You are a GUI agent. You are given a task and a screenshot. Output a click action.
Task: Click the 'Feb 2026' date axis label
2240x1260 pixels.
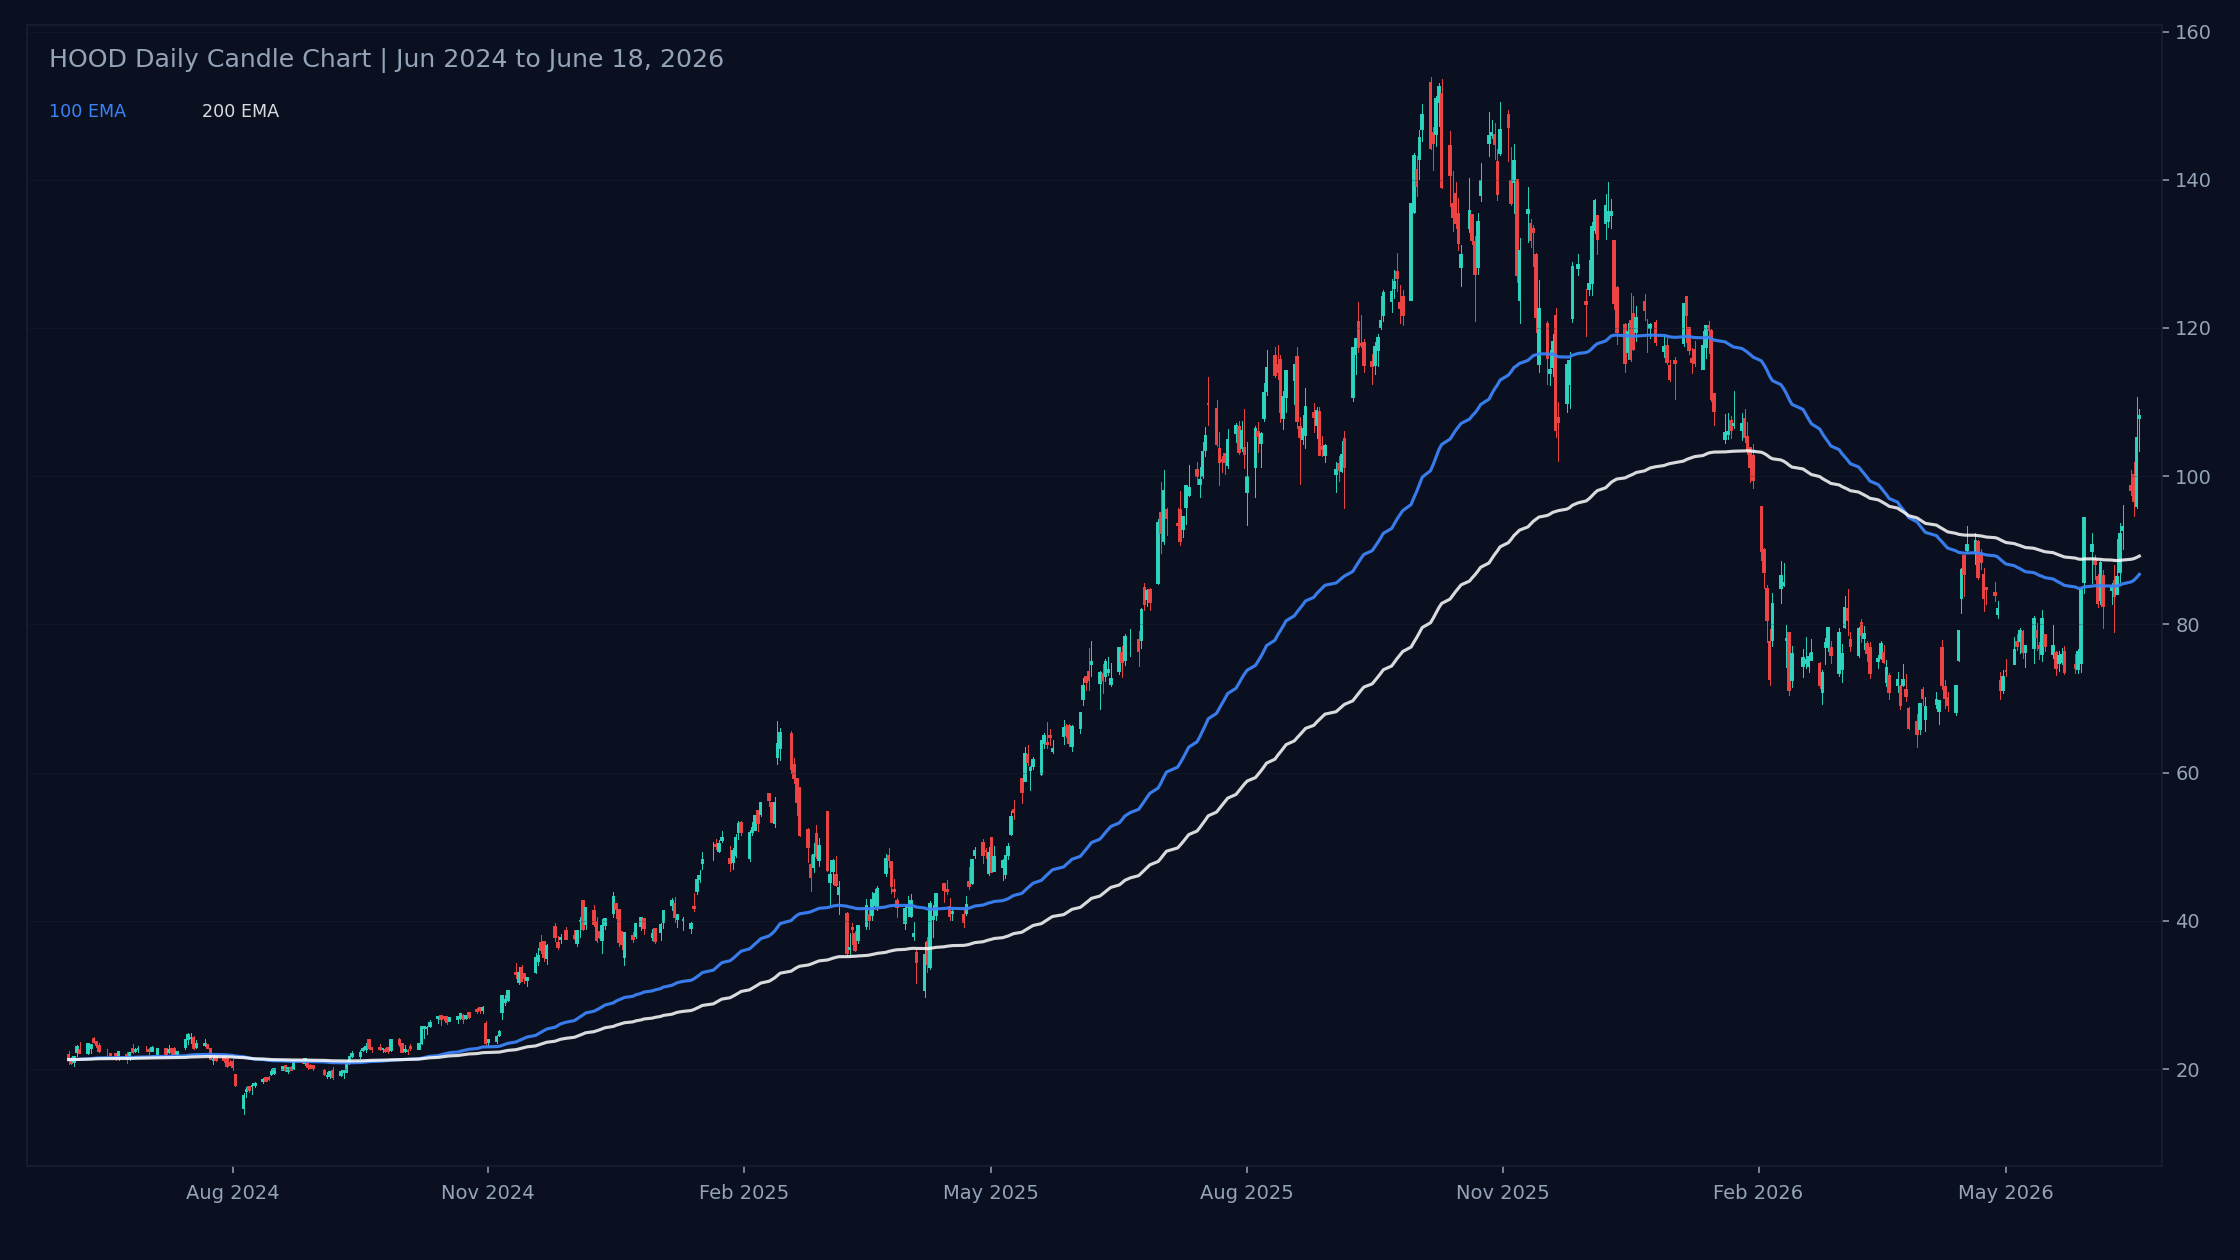click(1758, 1193)
